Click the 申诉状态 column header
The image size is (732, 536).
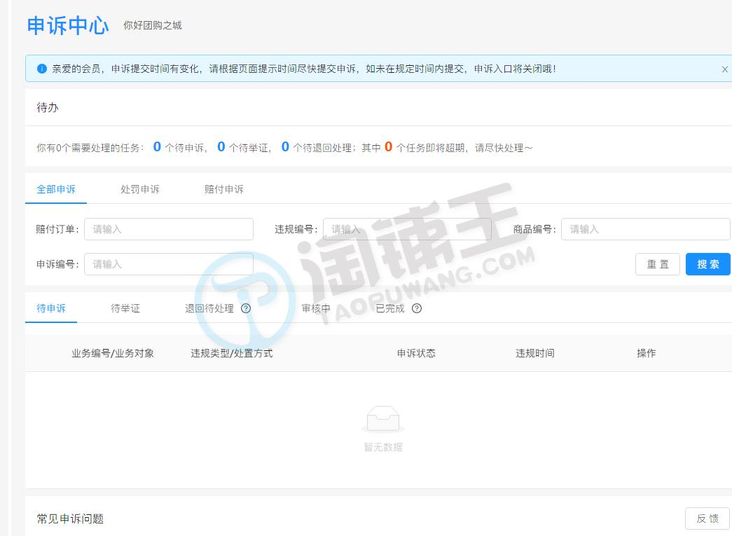[x=416, y=353]
